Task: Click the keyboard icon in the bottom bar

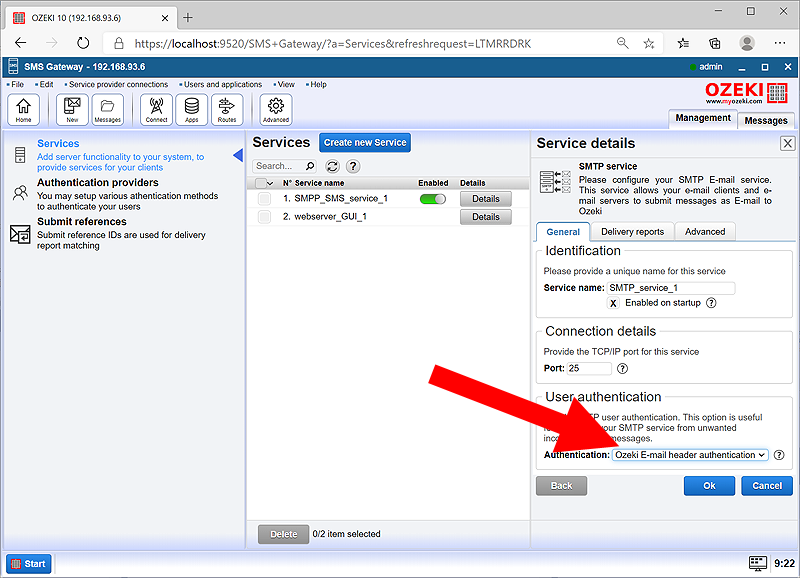Action: [x=758, y=563]
